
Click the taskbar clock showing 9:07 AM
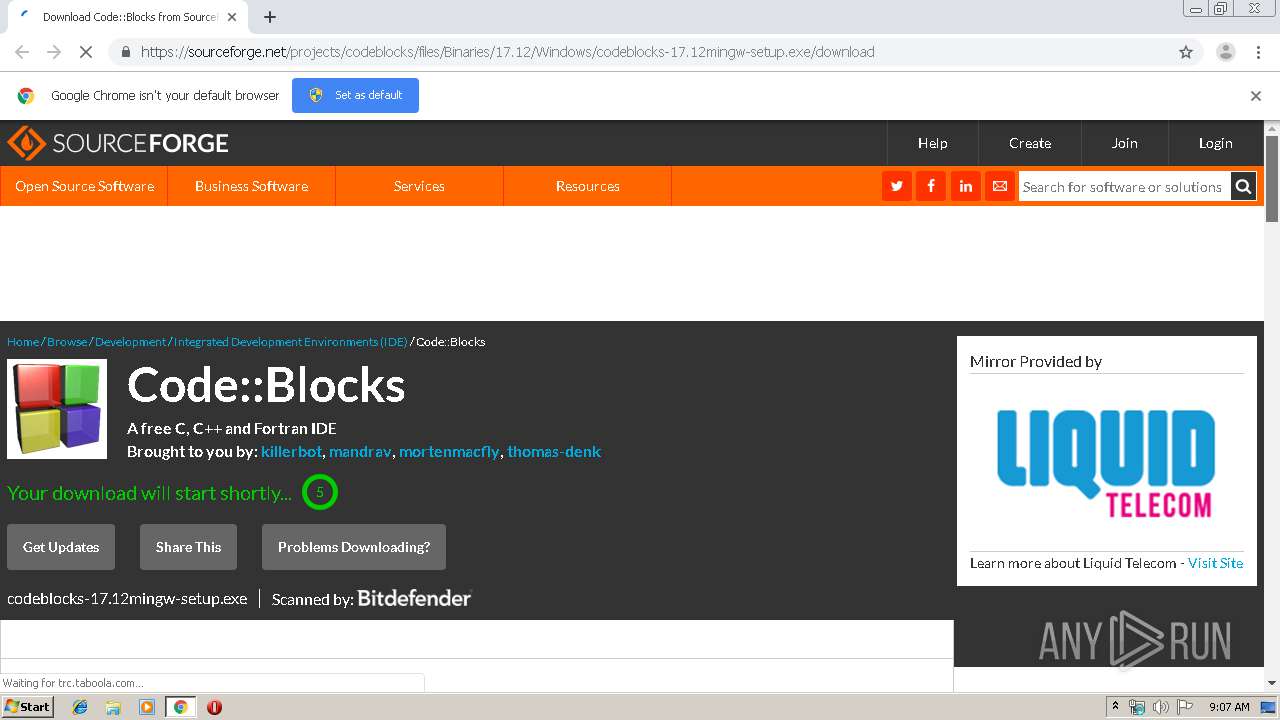(1229, 707)
